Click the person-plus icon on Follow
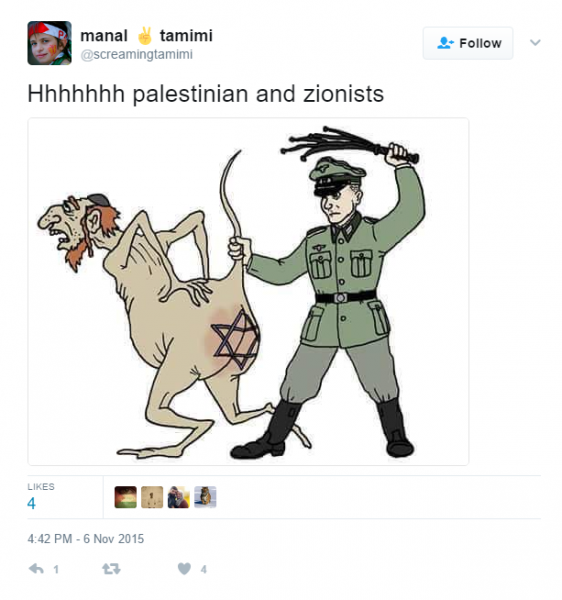 pyautogui.click(x=445, y=43)
